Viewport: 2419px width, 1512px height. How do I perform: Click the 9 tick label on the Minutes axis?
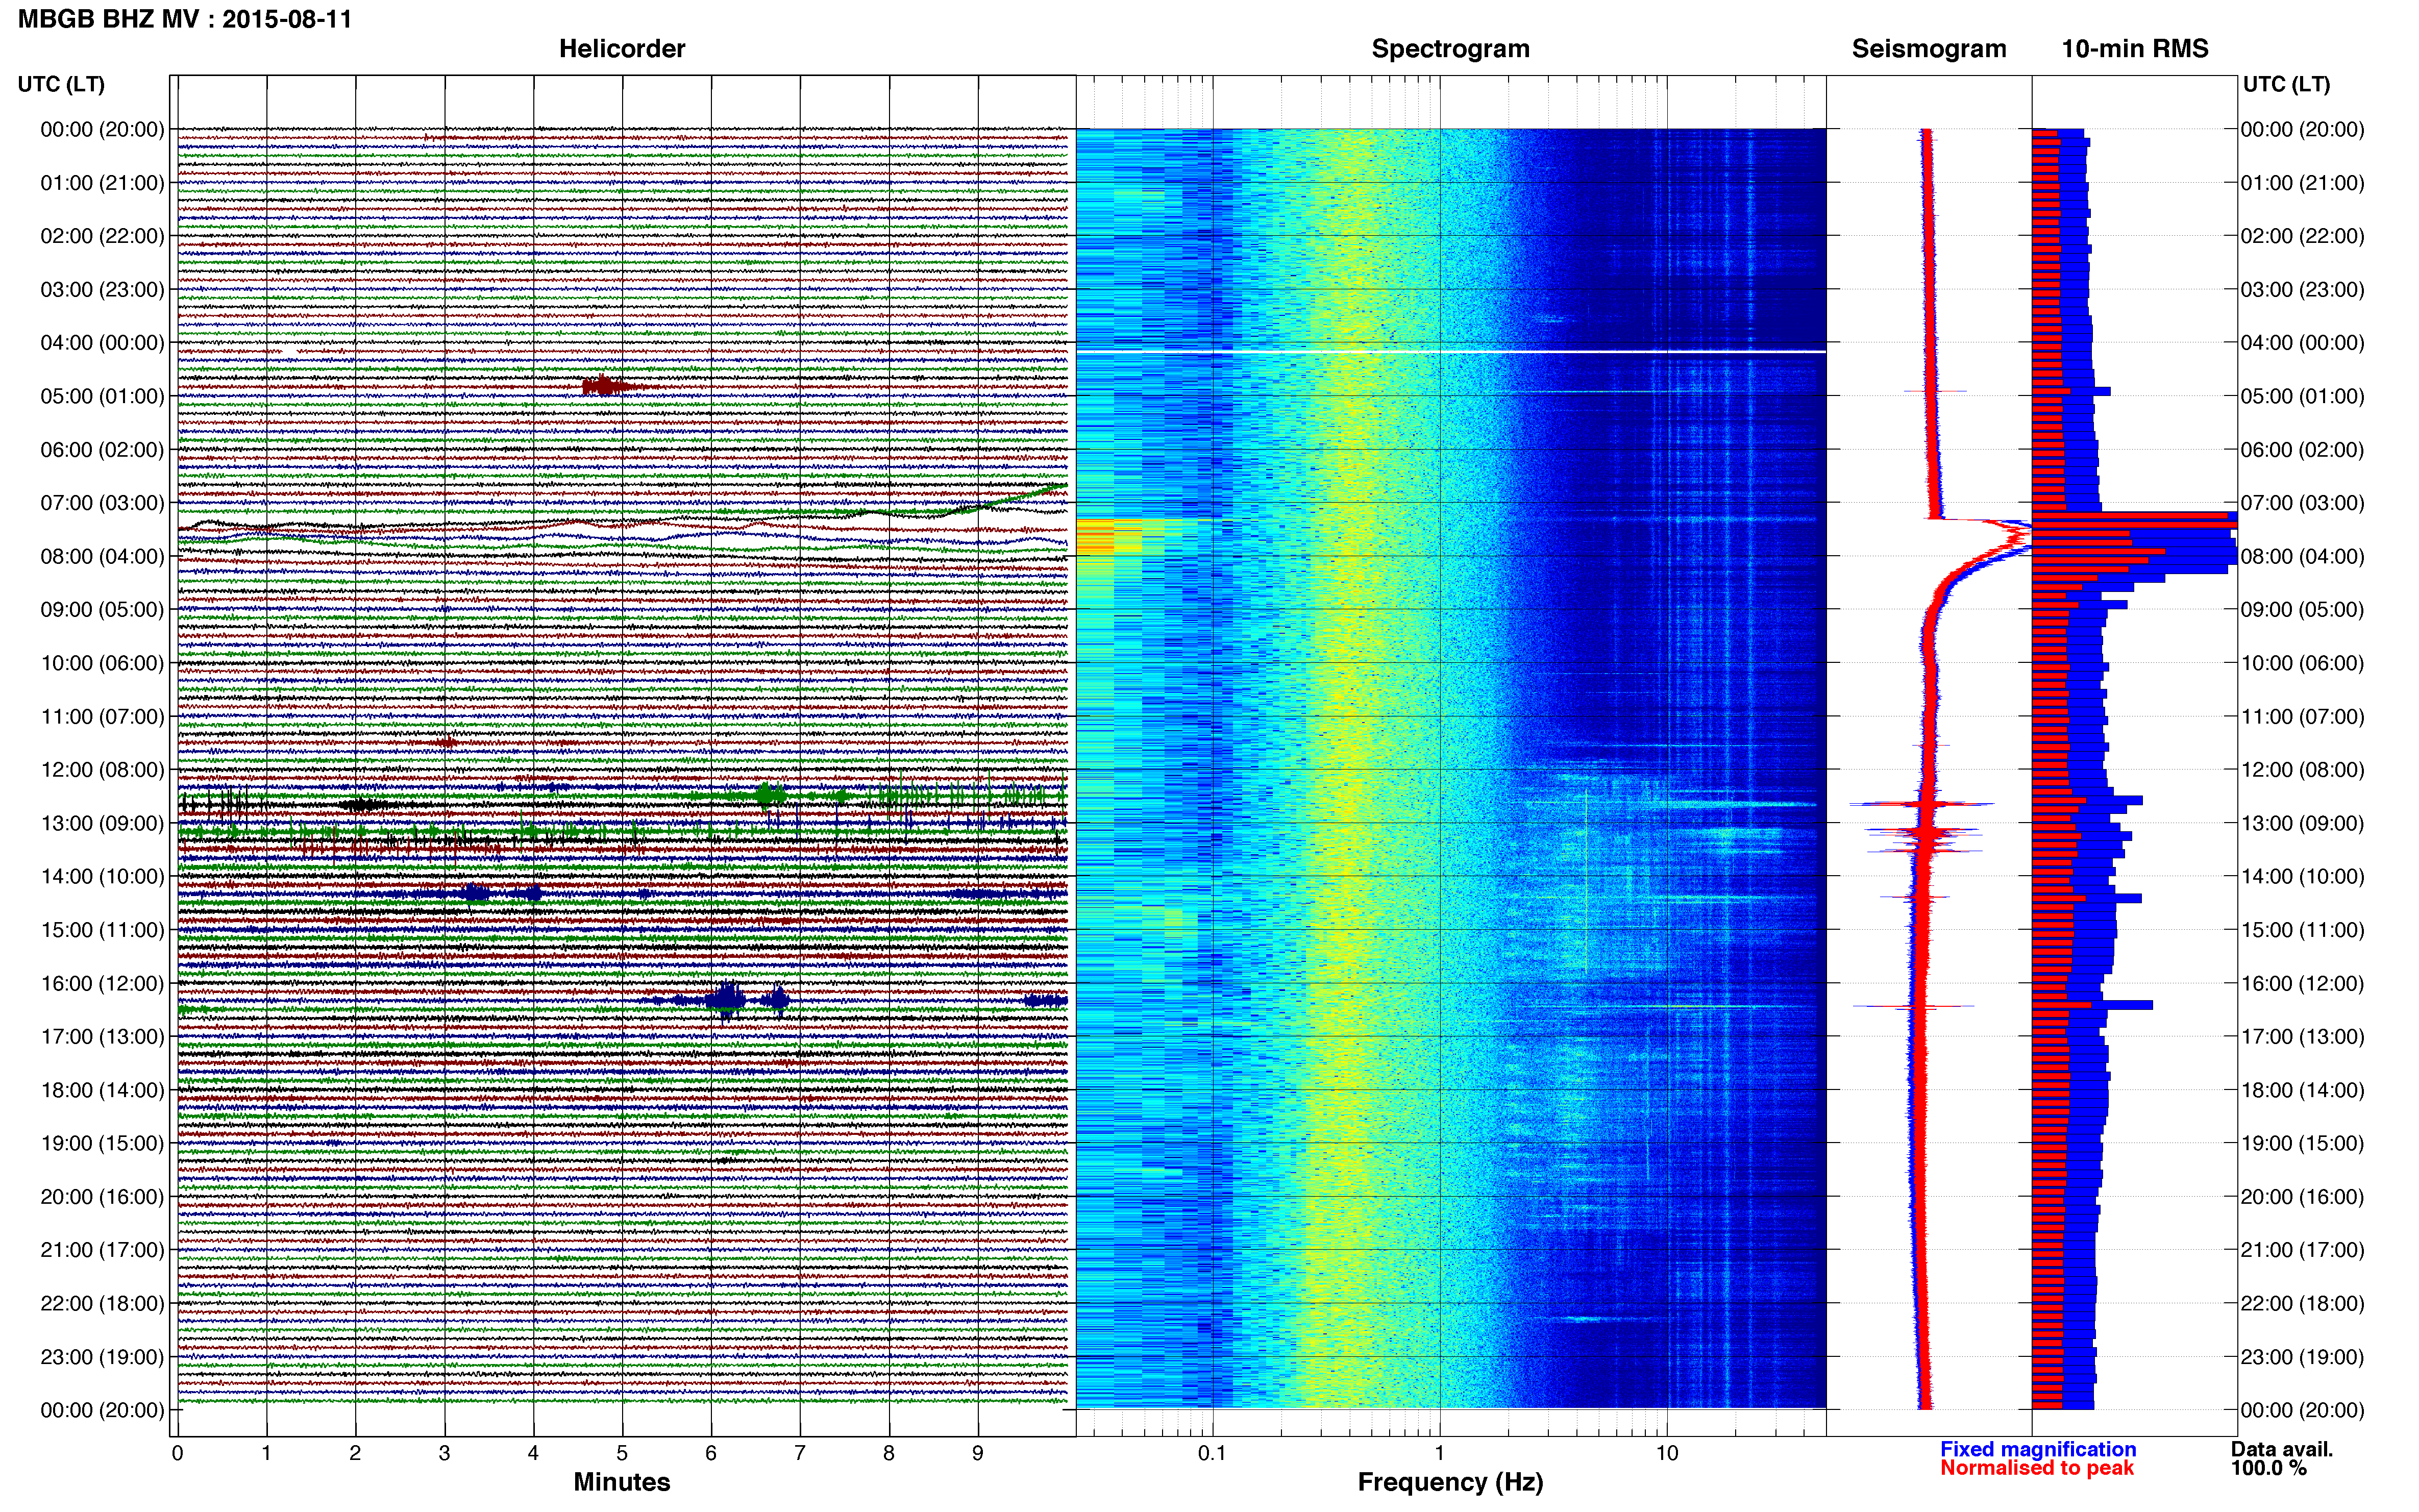[978, 1453]
